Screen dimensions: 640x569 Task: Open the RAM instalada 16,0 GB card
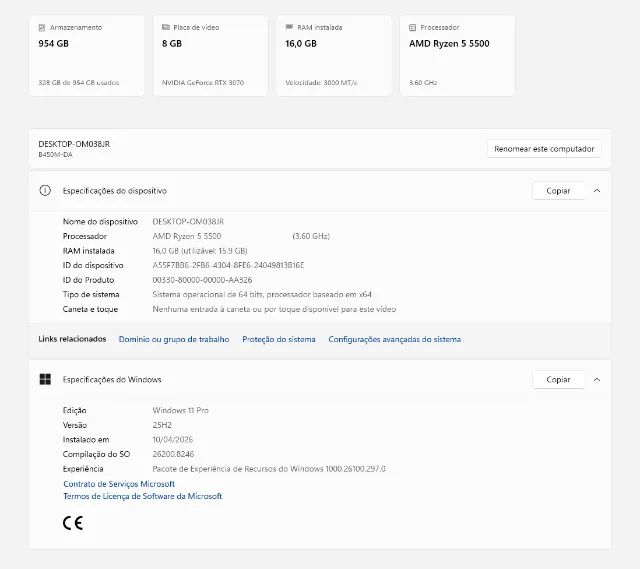pos(334,56)
